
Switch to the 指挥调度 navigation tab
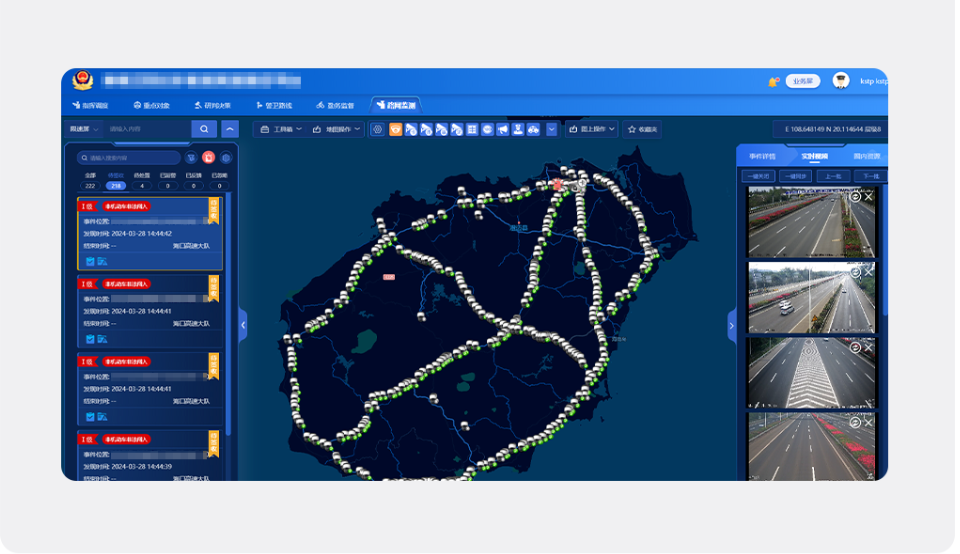pos(89,105)
